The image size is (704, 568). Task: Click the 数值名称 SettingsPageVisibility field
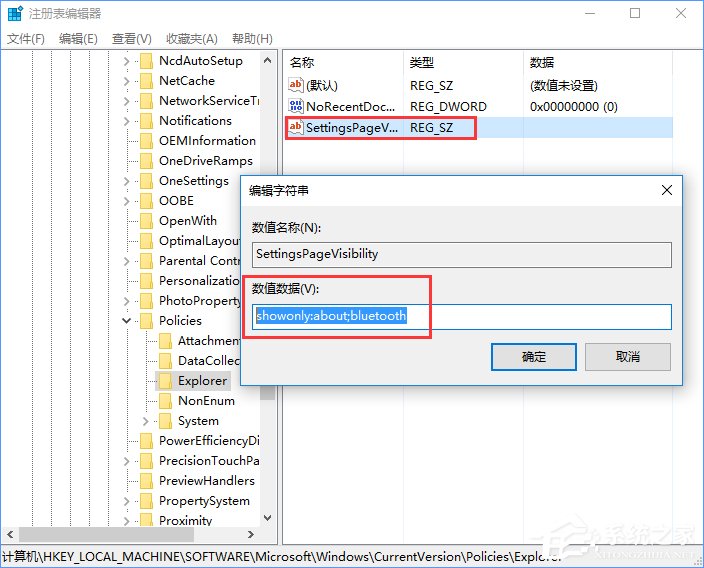pyautogui.click(x=462, y=255)
